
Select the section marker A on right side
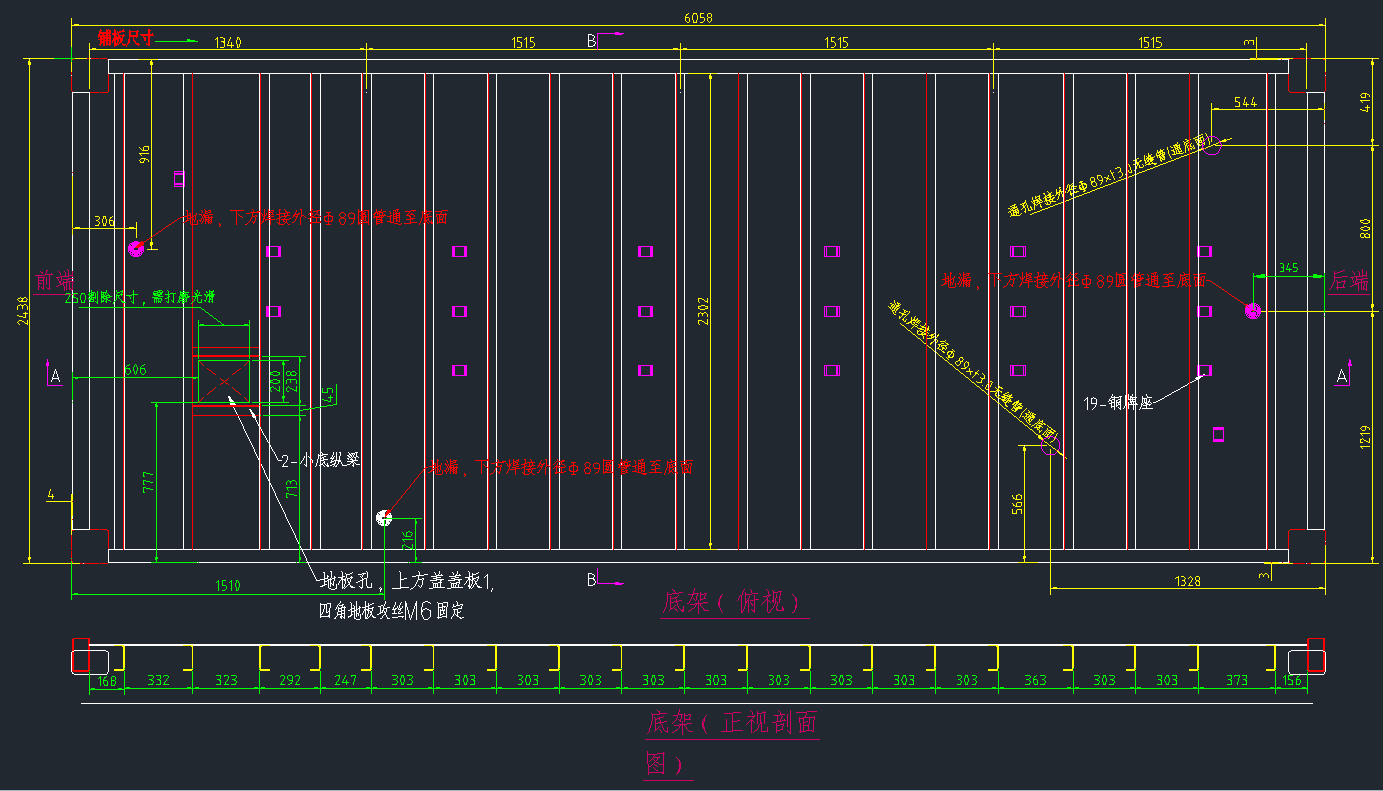tap(1342, 376)
